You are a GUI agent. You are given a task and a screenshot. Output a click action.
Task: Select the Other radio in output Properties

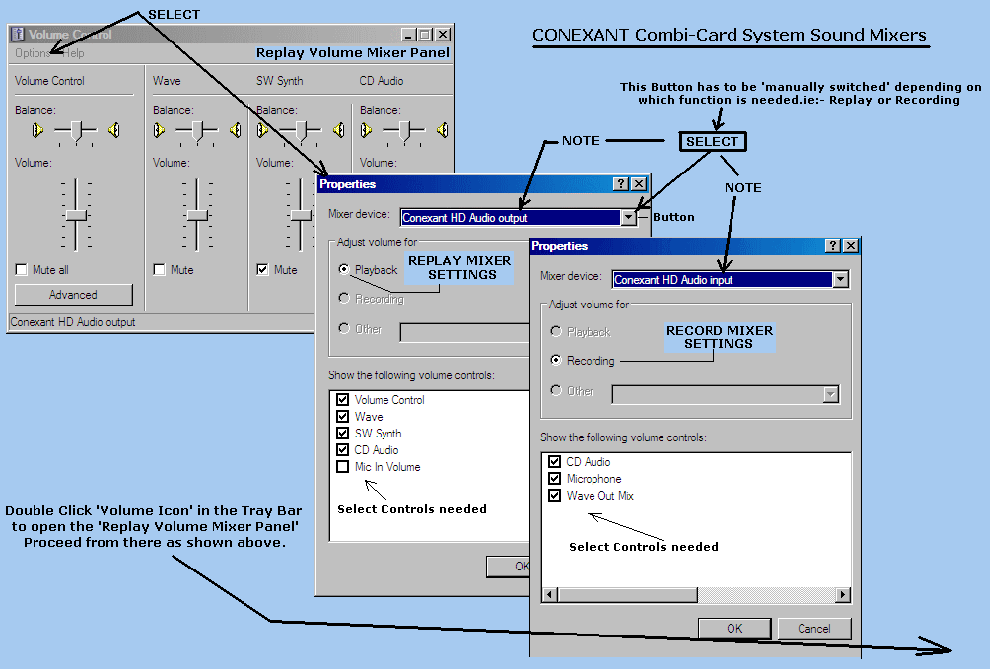click(x=344, y=328)
